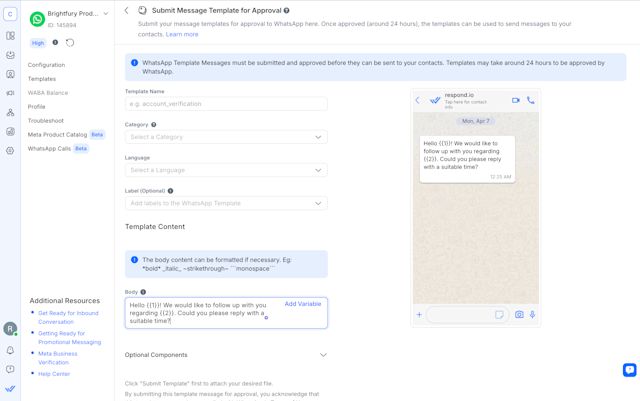Click sticker icon in preview message box
The image size is (640, 401).
pos(499,314)
